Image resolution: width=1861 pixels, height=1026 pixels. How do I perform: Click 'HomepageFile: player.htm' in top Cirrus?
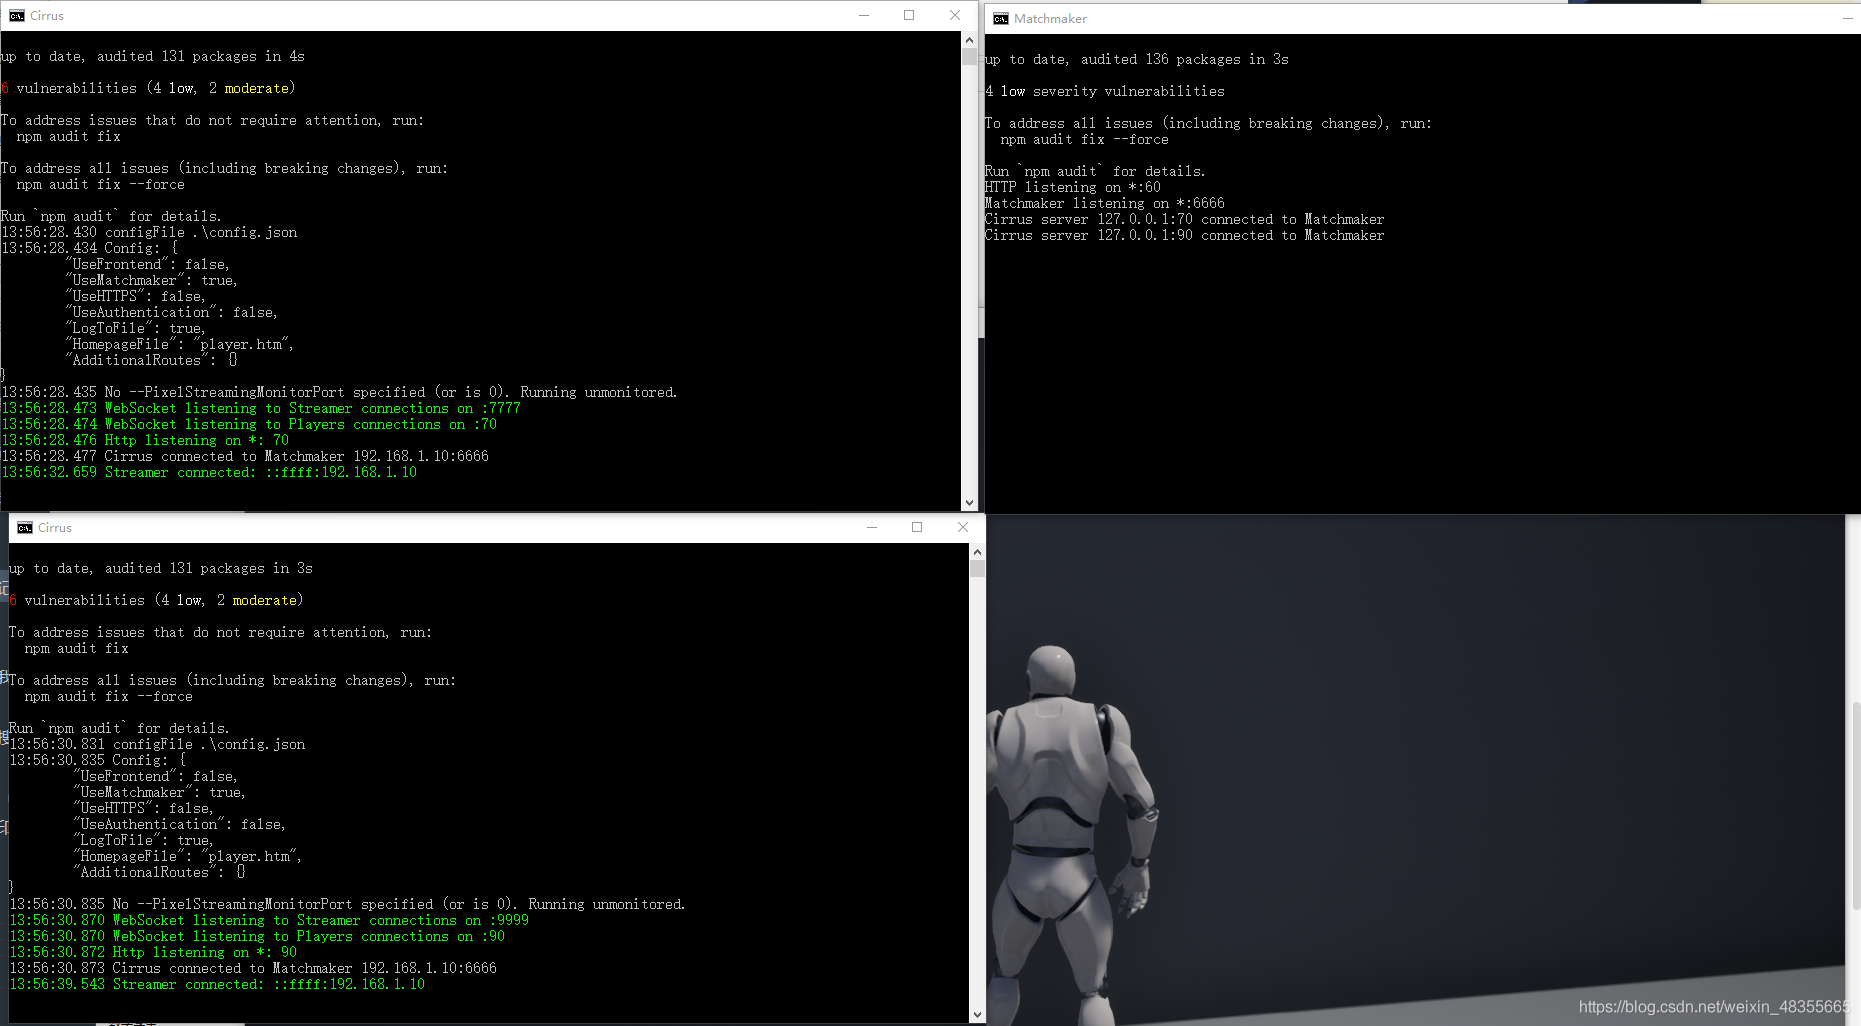[x=180, y=344]
